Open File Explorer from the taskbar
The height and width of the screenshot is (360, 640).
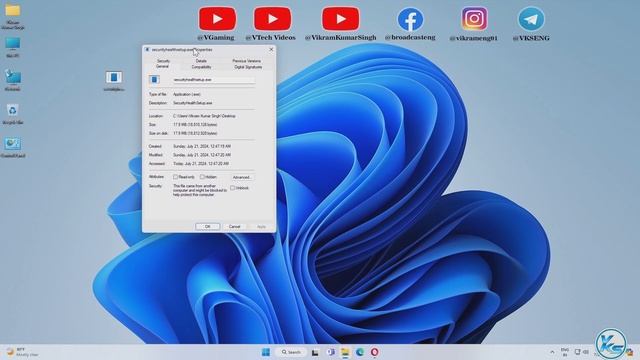(345, 352)
